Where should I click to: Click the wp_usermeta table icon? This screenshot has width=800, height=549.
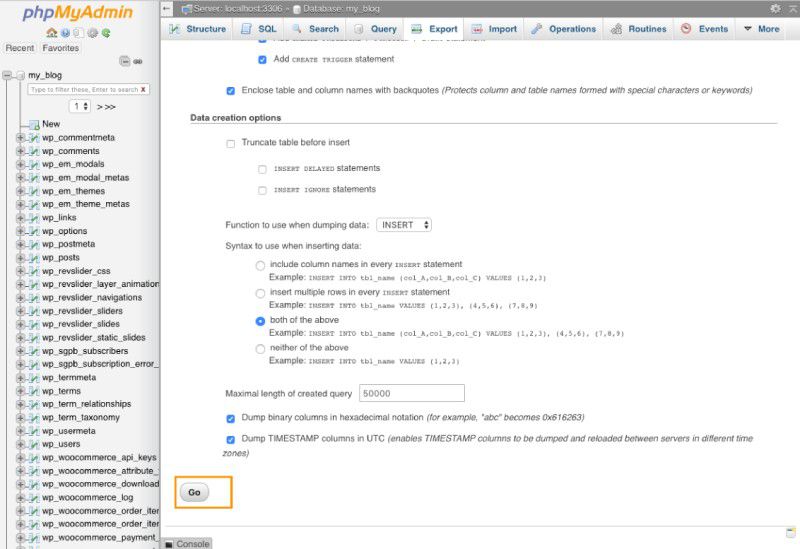(x=34, y=431)
